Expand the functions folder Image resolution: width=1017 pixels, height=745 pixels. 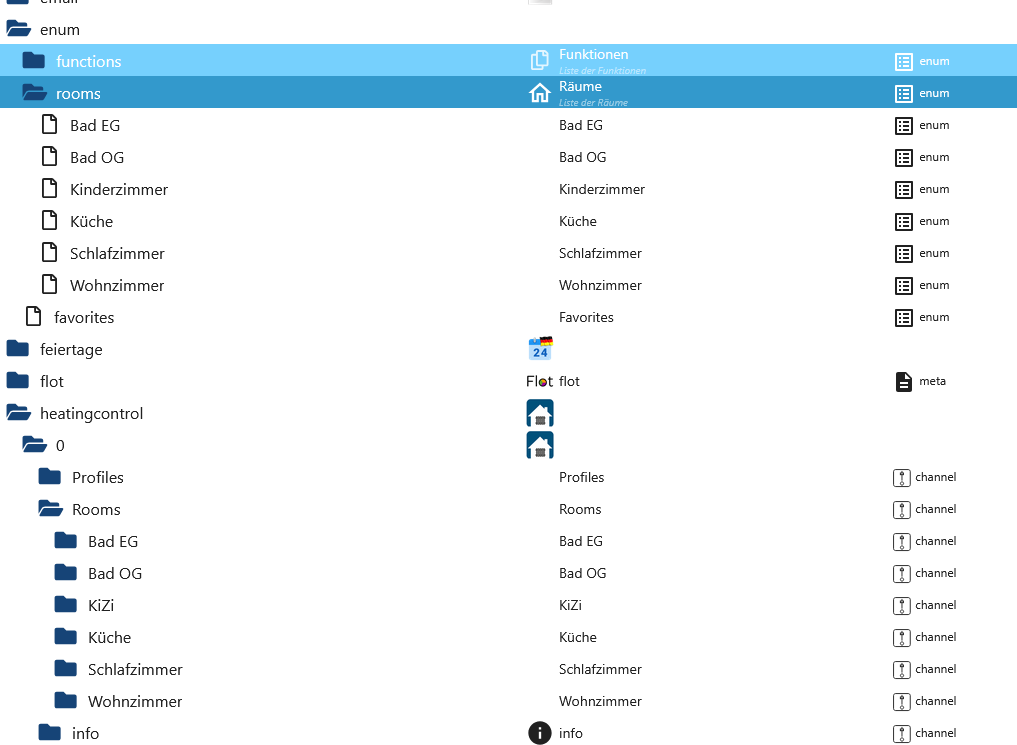[34, 61]
